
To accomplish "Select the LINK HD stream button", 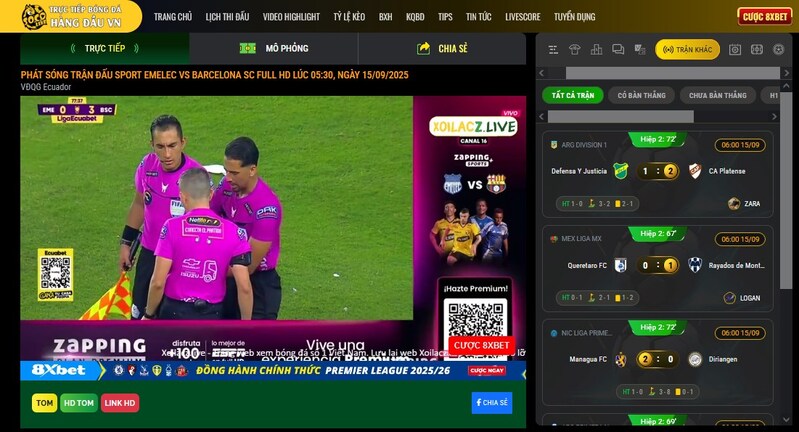I will pyautogui.click(x=120, y=403).
